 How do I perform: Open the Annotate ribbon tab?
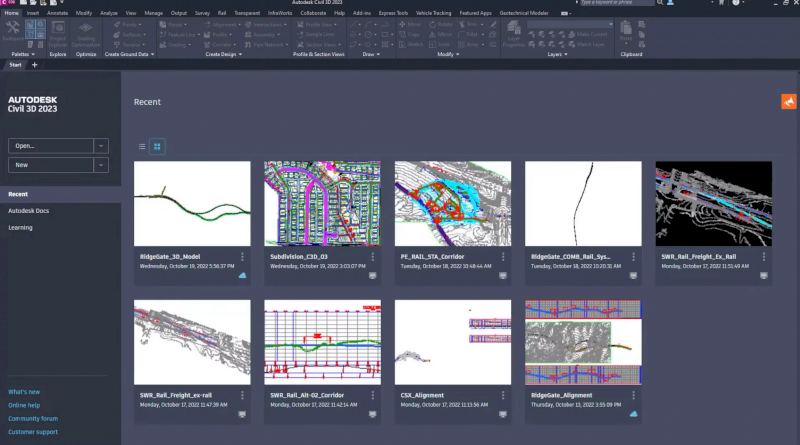point(57,14)
